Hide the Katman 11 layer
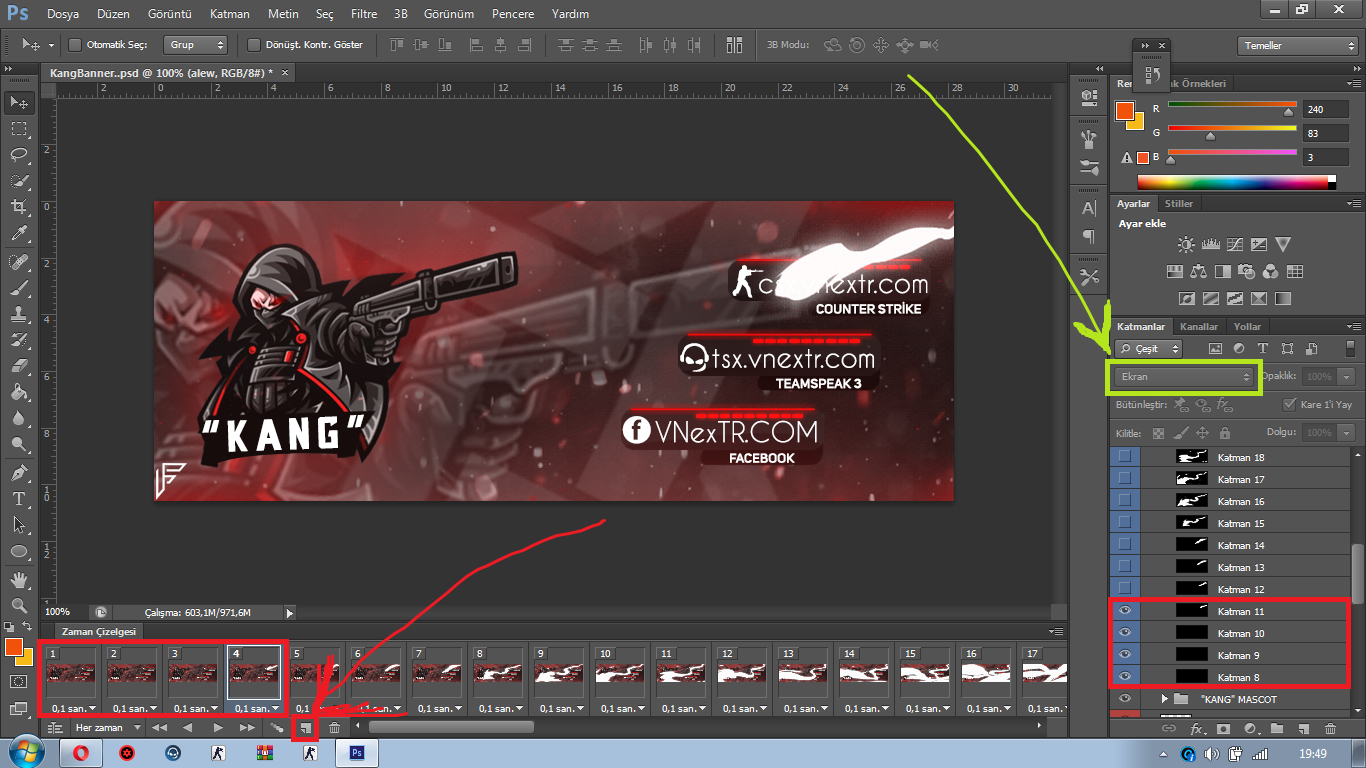Image resolution: width=1366 pixels, height=768 pixels. pyautogui.click(x=1125, y=611)
